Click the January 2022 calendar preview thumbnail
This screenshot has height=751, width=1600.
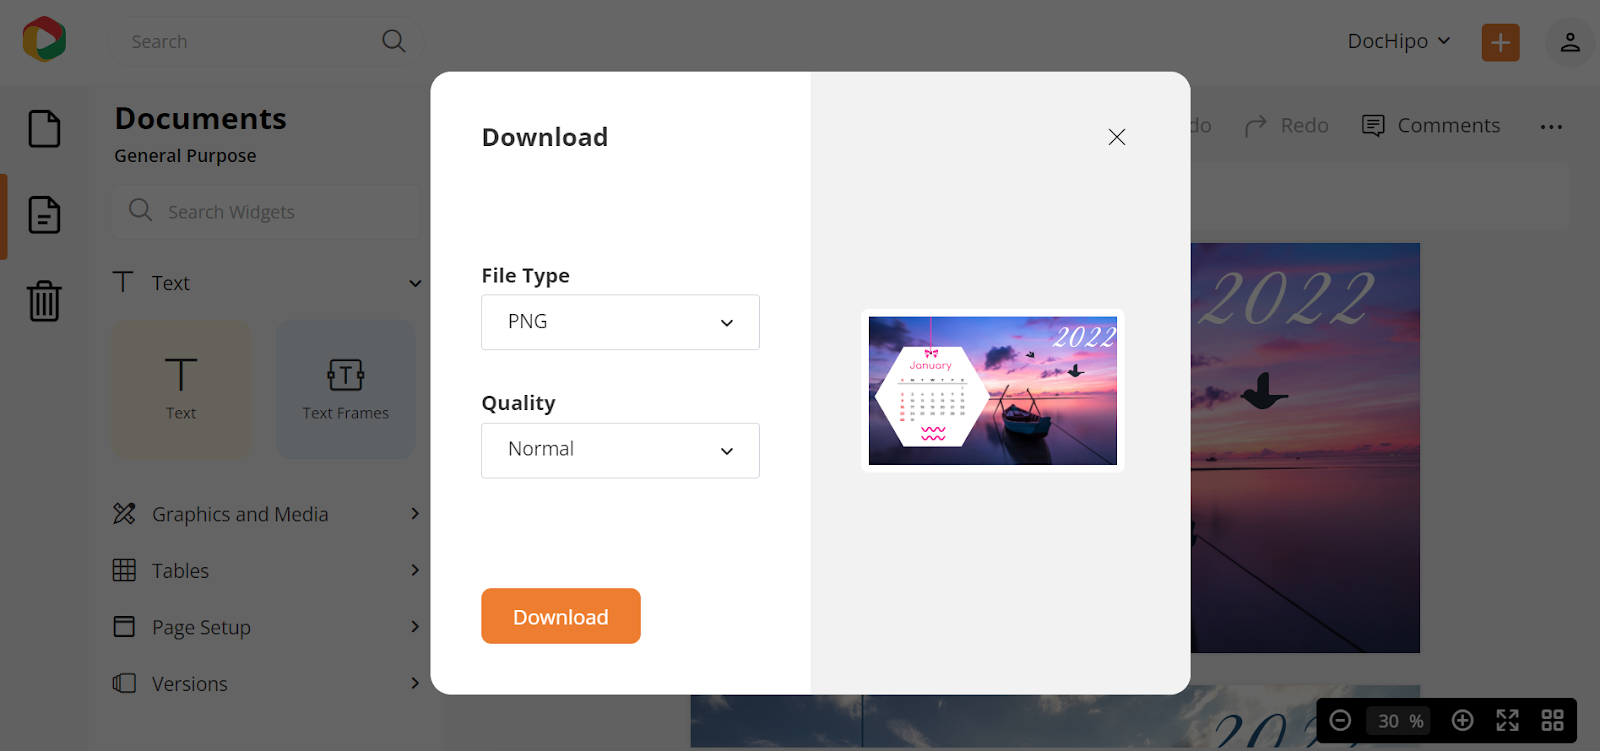[993, 390]
